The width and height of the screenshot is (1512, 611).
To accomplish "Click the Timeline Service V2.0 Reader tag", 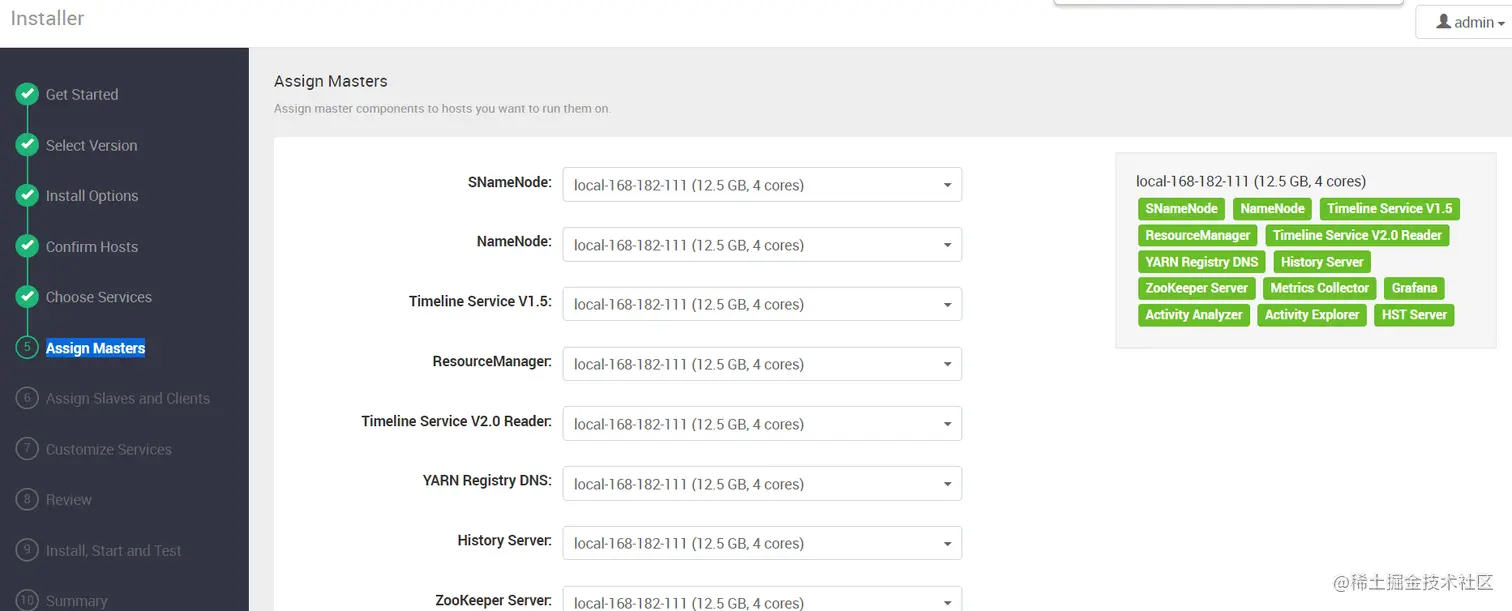I will pyautogui.click(x=1357, y=236).
